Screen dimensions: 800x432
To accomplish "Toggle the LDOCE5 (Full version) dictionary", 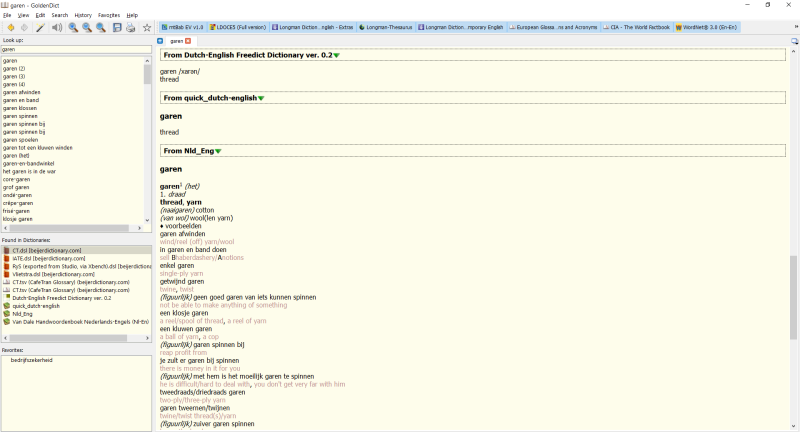I will (x=238, y=27).
